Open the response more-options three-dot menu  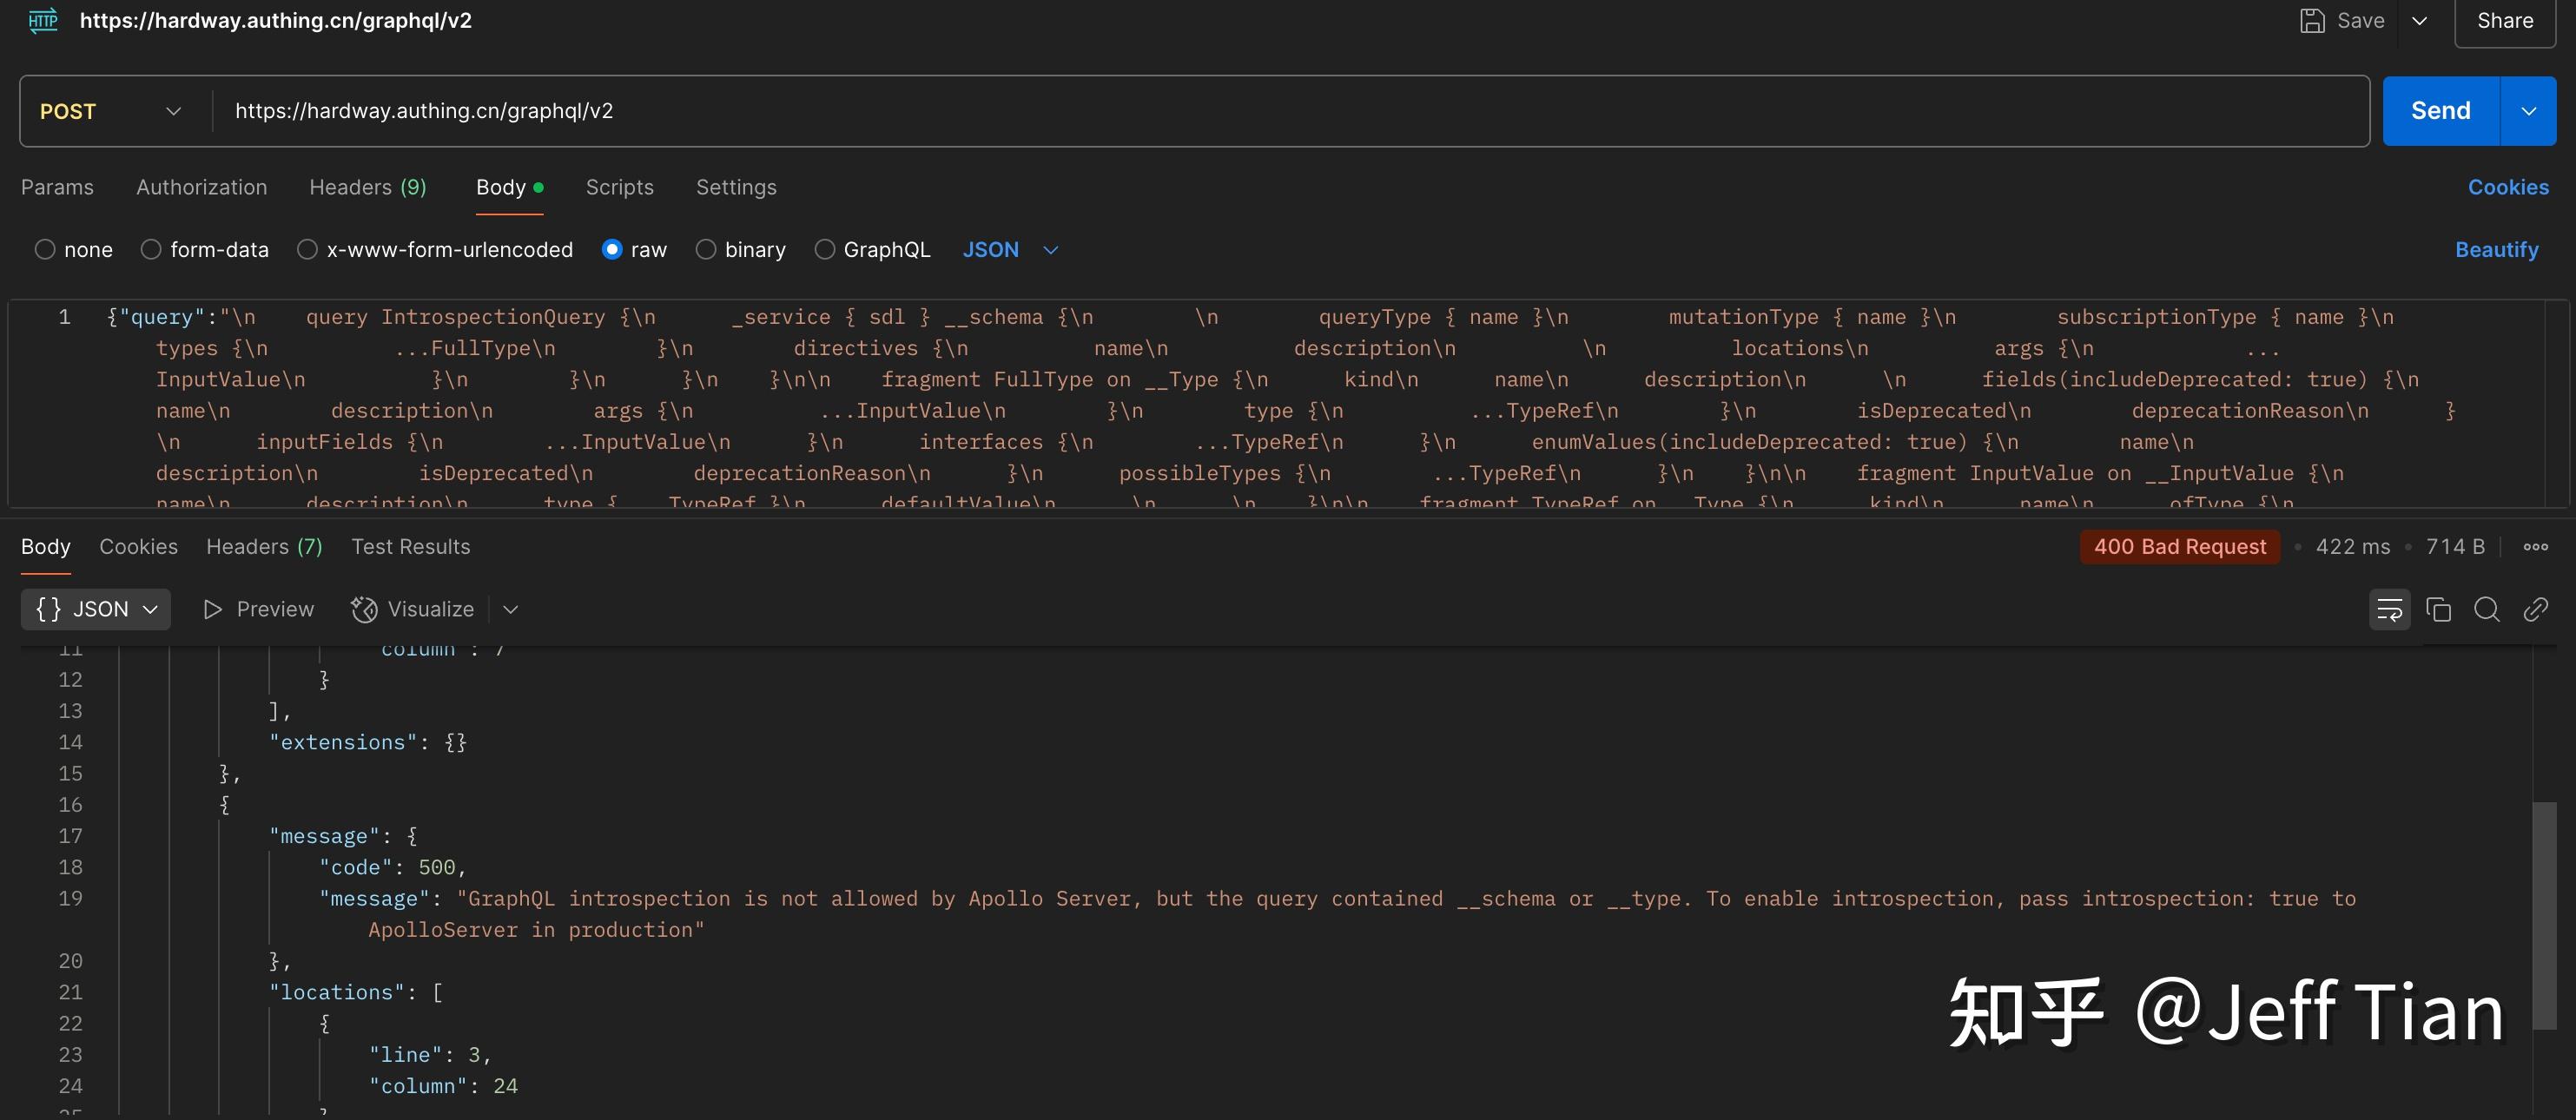point(2536,547)
